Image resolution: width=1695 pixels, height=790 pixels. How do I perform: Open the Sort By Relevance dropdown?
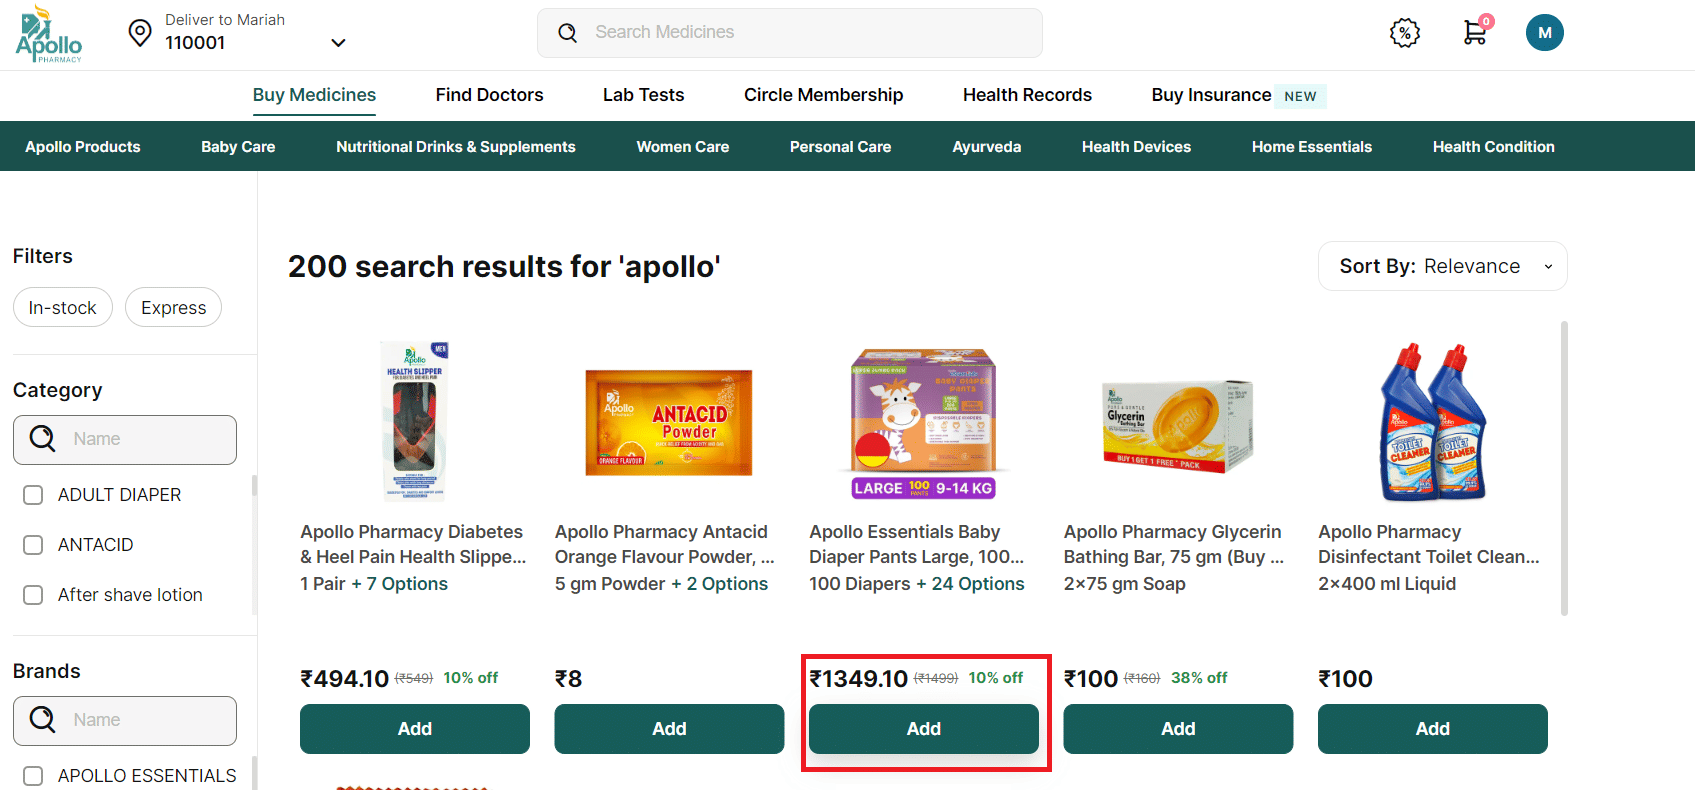click(1442, 266)
